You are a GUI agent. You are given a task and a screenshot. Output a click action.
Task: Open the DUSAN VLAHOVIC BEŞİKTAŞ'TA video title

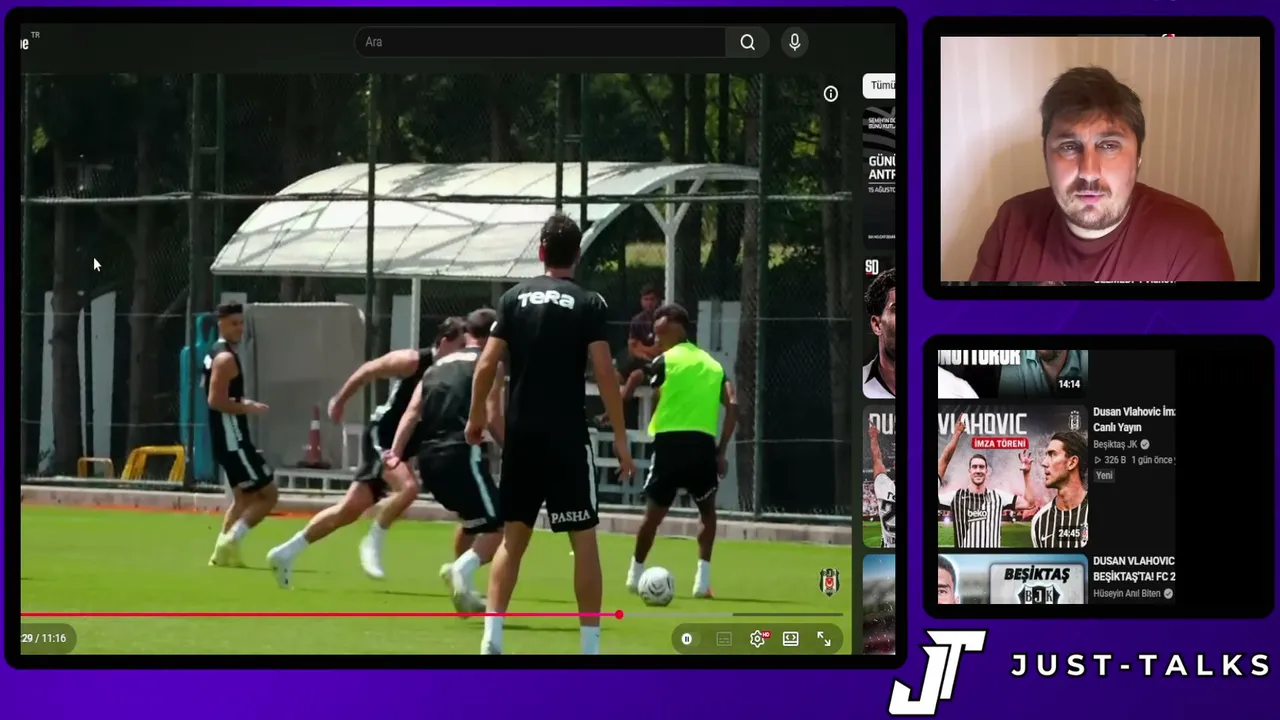click(x=1134, y=569)
